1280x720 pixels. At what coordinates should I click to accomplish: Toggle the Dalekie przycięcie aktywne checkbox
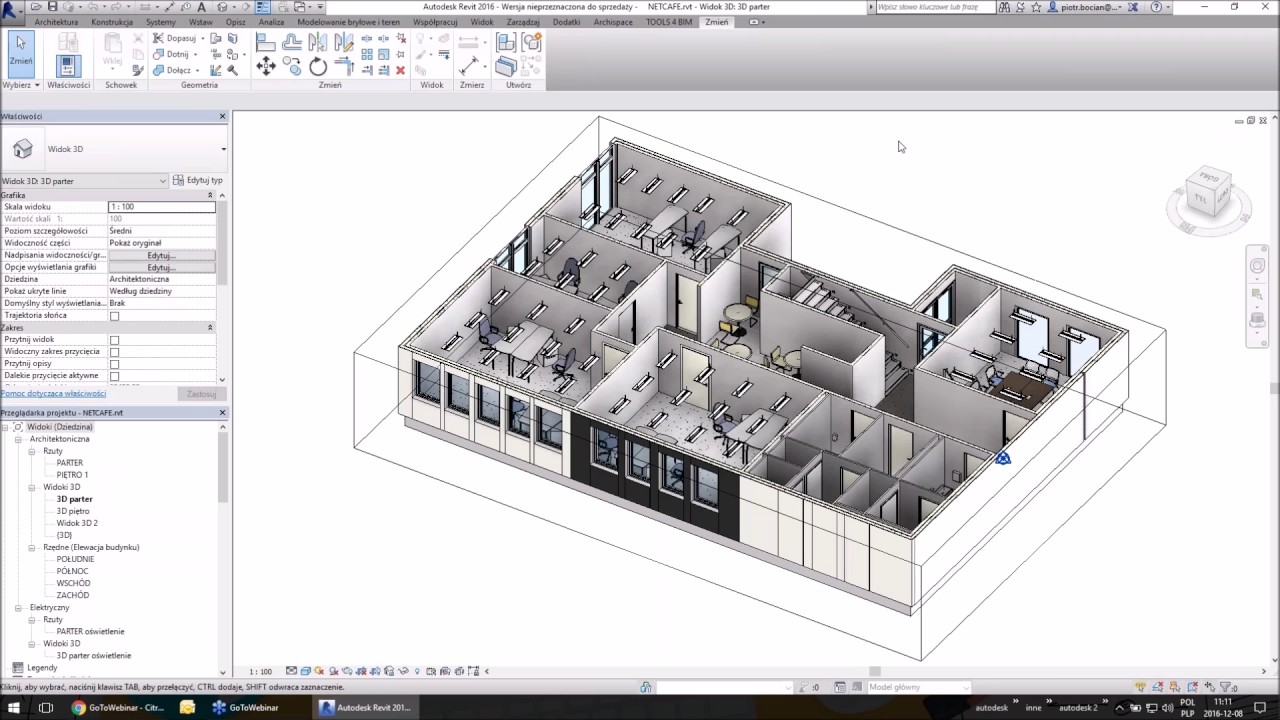114,376
